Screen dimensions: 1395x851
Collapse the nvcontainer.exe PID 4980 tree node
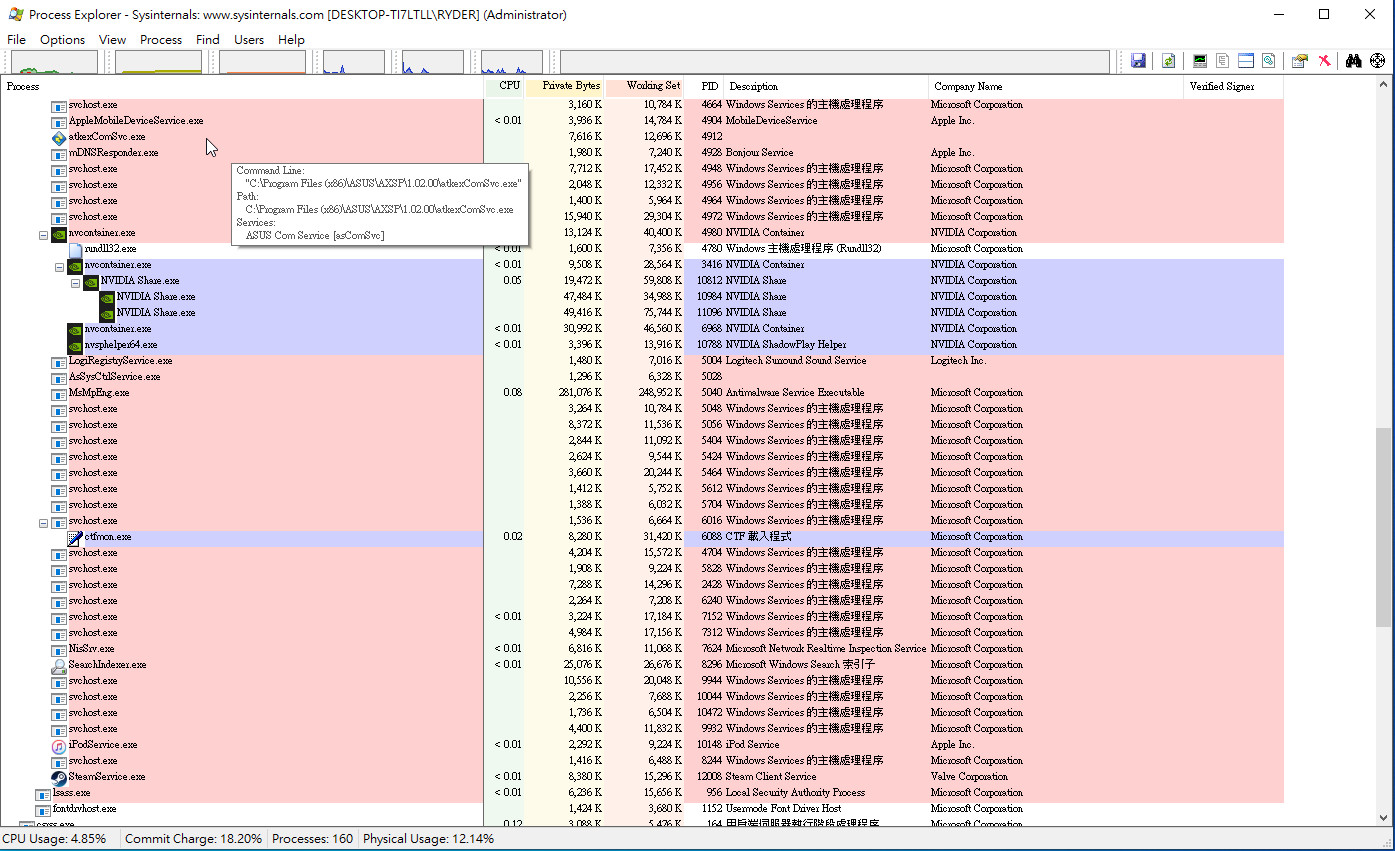(43, 236)
